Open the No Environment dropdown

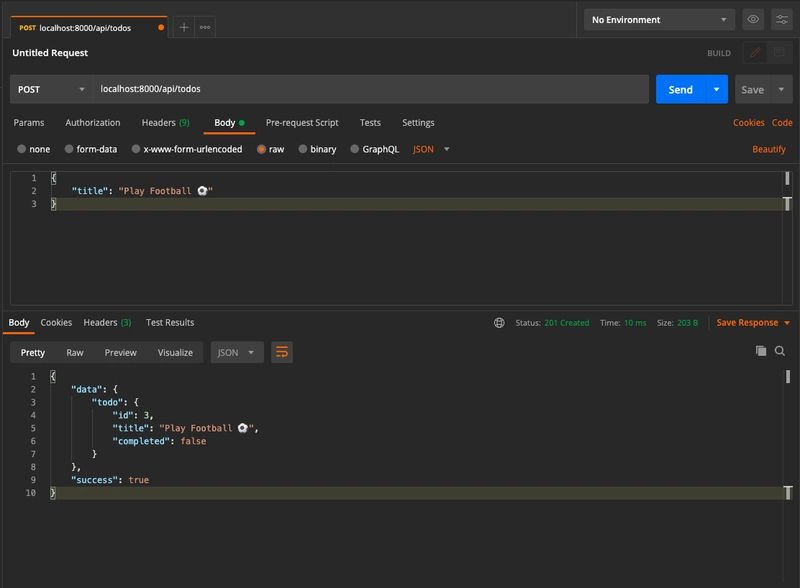(x=659, y=20)
